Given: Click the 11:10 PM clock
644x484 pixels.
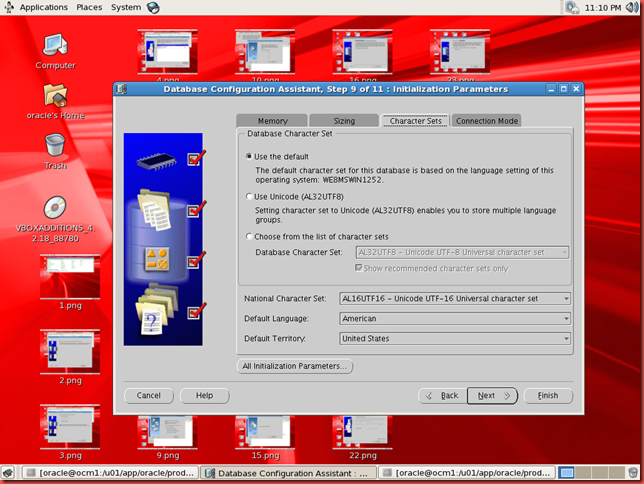Looking at the screenshot, I should click(x=603, y=7).
